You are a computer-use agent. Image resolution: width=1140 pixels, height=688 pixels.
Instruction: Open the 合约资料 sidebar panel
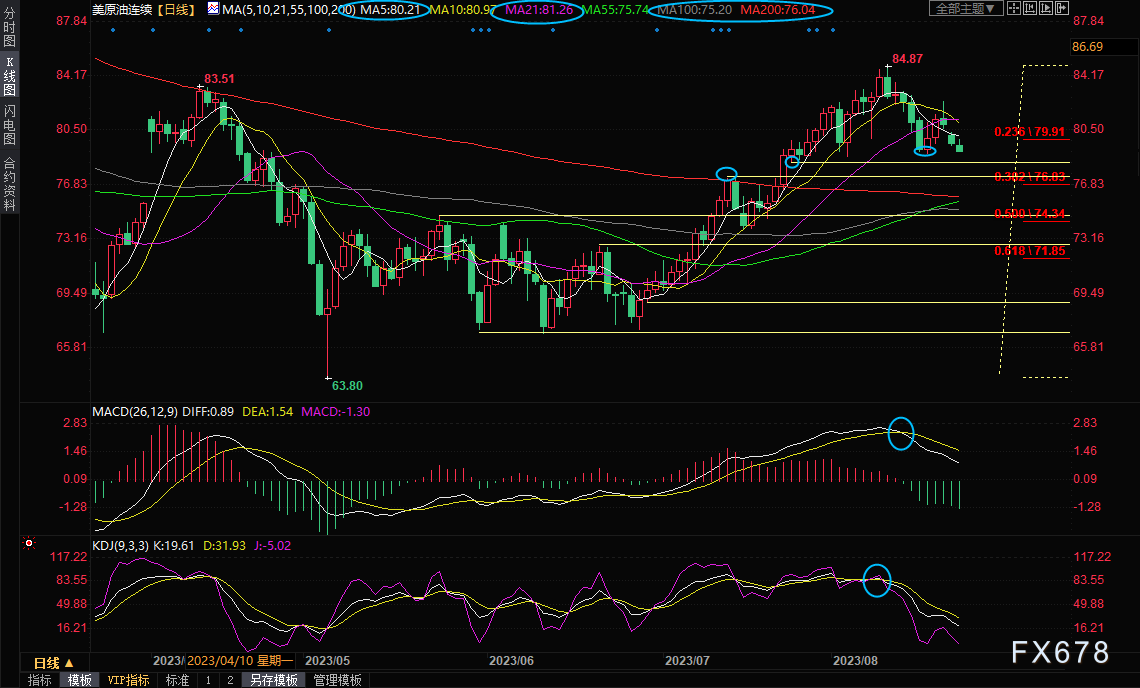click(9, 183)
